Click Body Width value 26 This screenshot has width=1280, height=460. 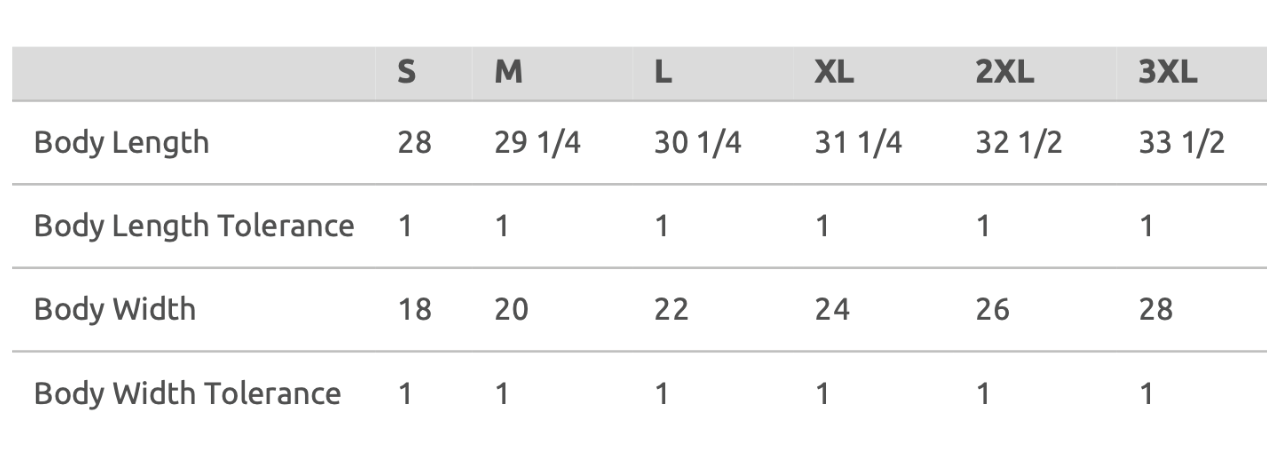(993, 309)
